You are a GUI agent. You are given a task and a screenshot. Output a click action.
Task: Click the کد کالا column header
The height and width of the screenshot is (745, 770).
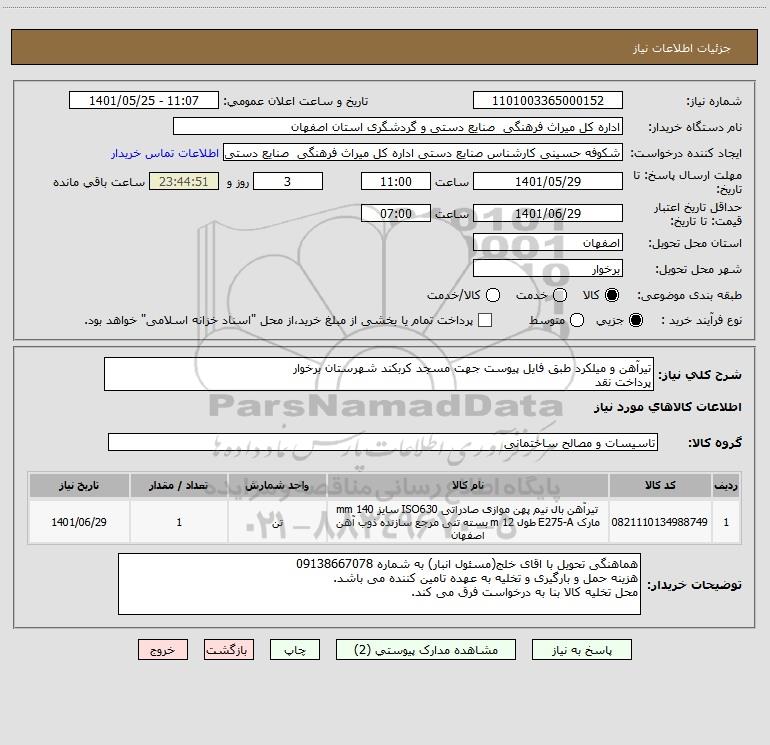(660, 486)
